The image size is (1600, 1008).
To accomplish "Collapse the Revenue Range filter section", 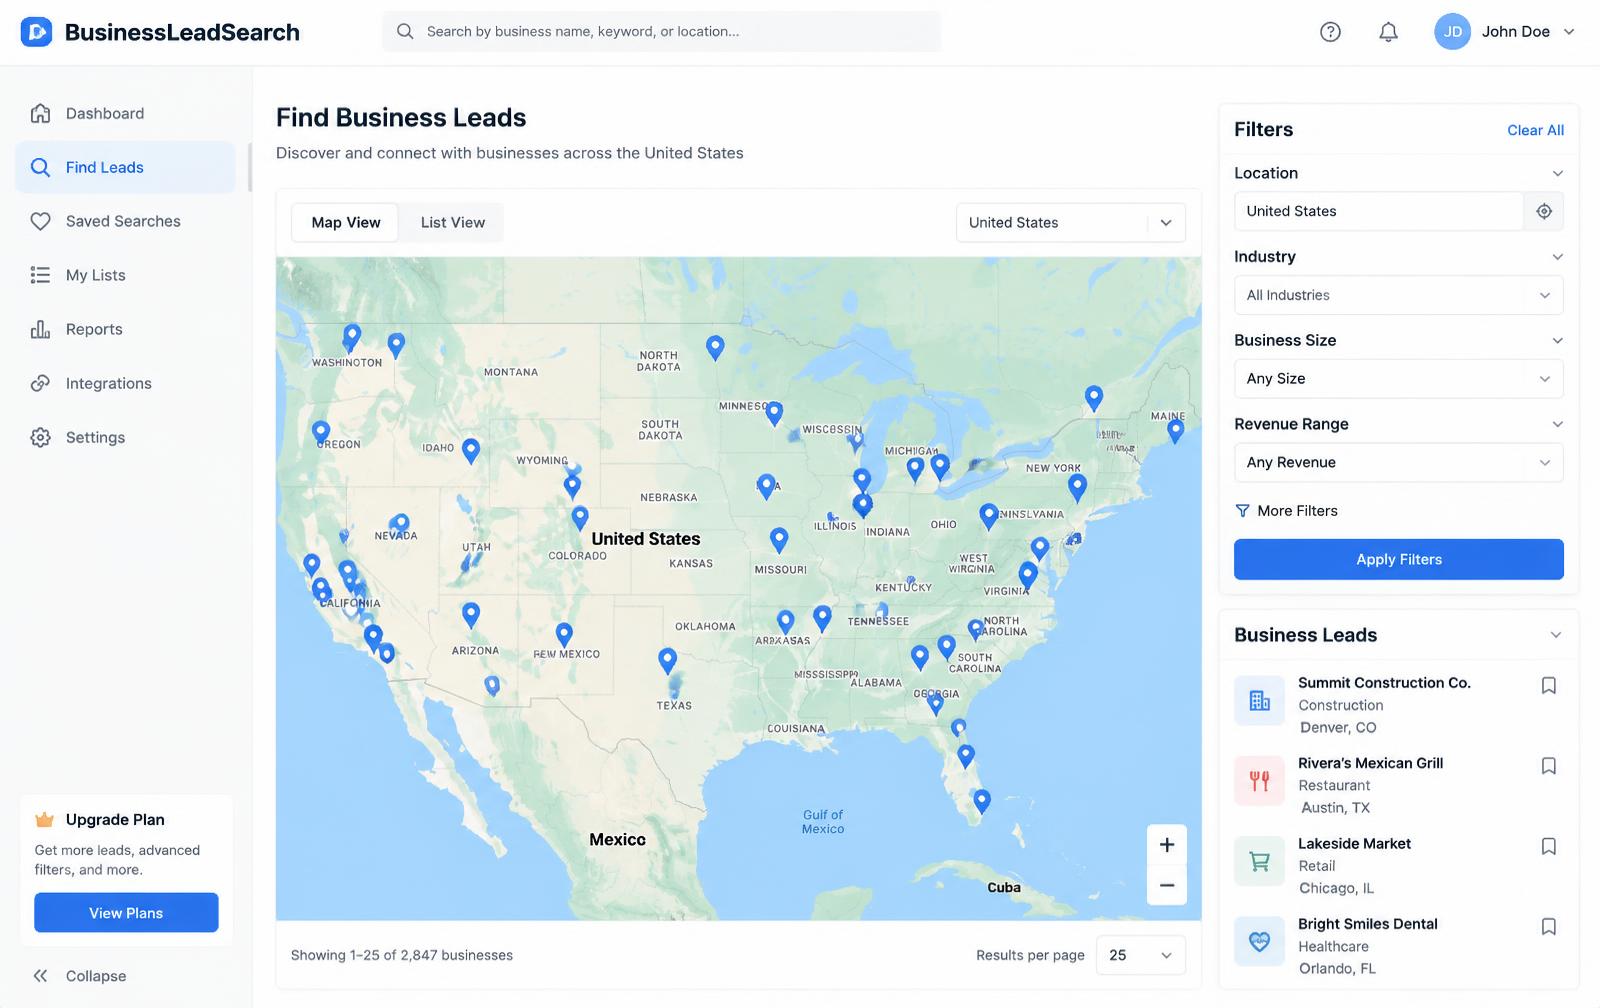I will tap(1557, 424).
